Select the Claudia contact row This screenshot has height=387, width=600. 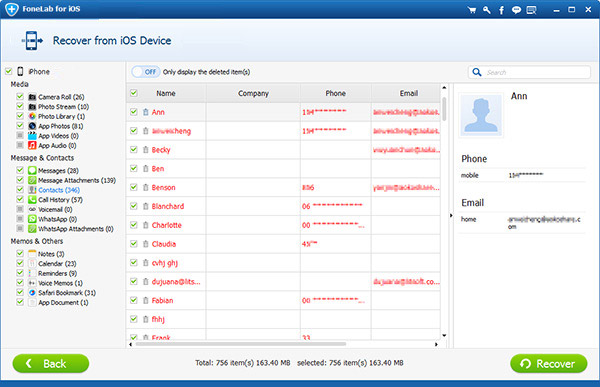[x=283, y=244]
